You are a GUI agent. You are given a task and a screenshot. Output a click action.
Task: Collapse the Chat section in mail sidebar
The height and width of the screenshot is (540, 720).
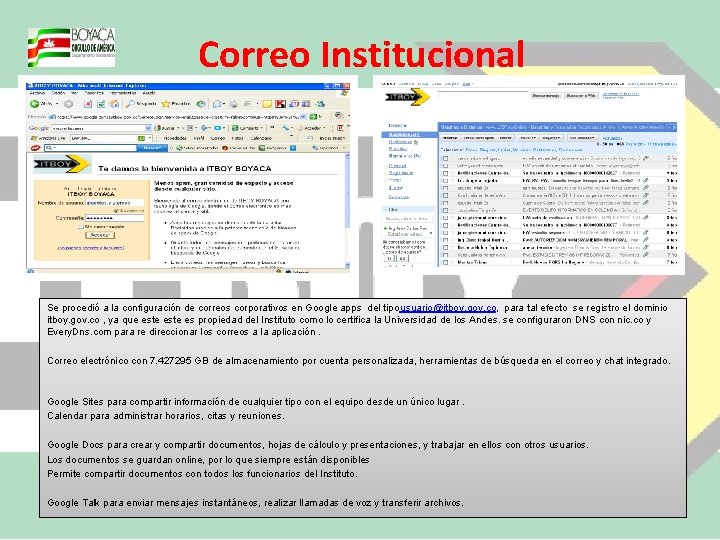click(385, 210)
